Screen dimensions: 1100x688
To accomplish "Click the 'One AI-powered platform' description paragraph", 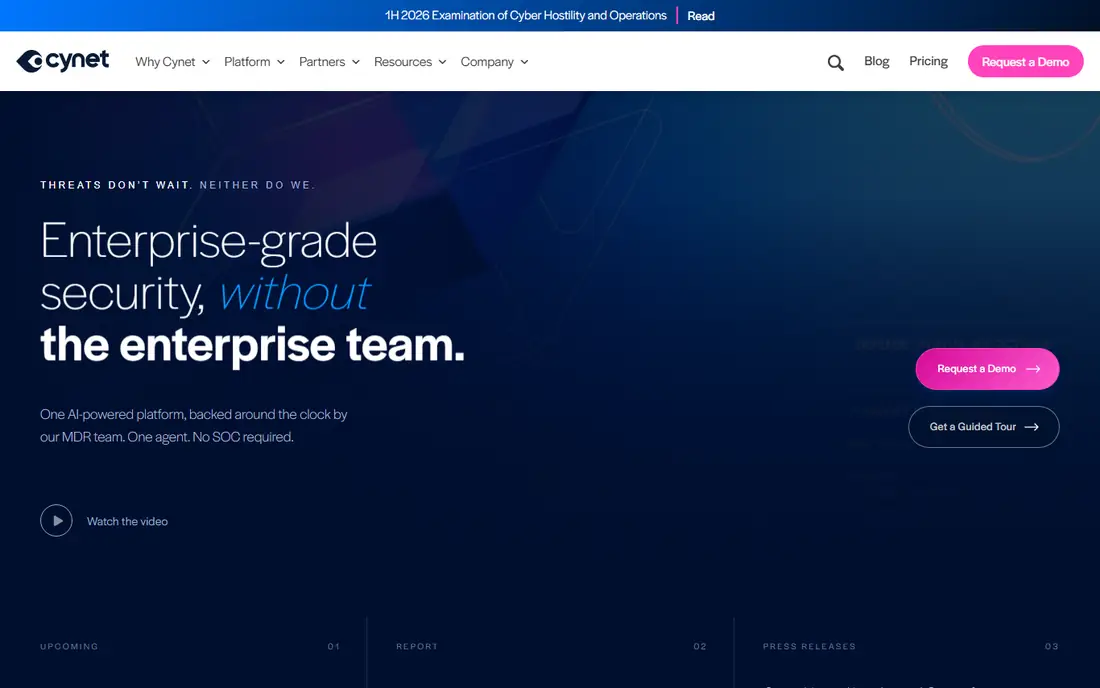I will click(194, 425).
